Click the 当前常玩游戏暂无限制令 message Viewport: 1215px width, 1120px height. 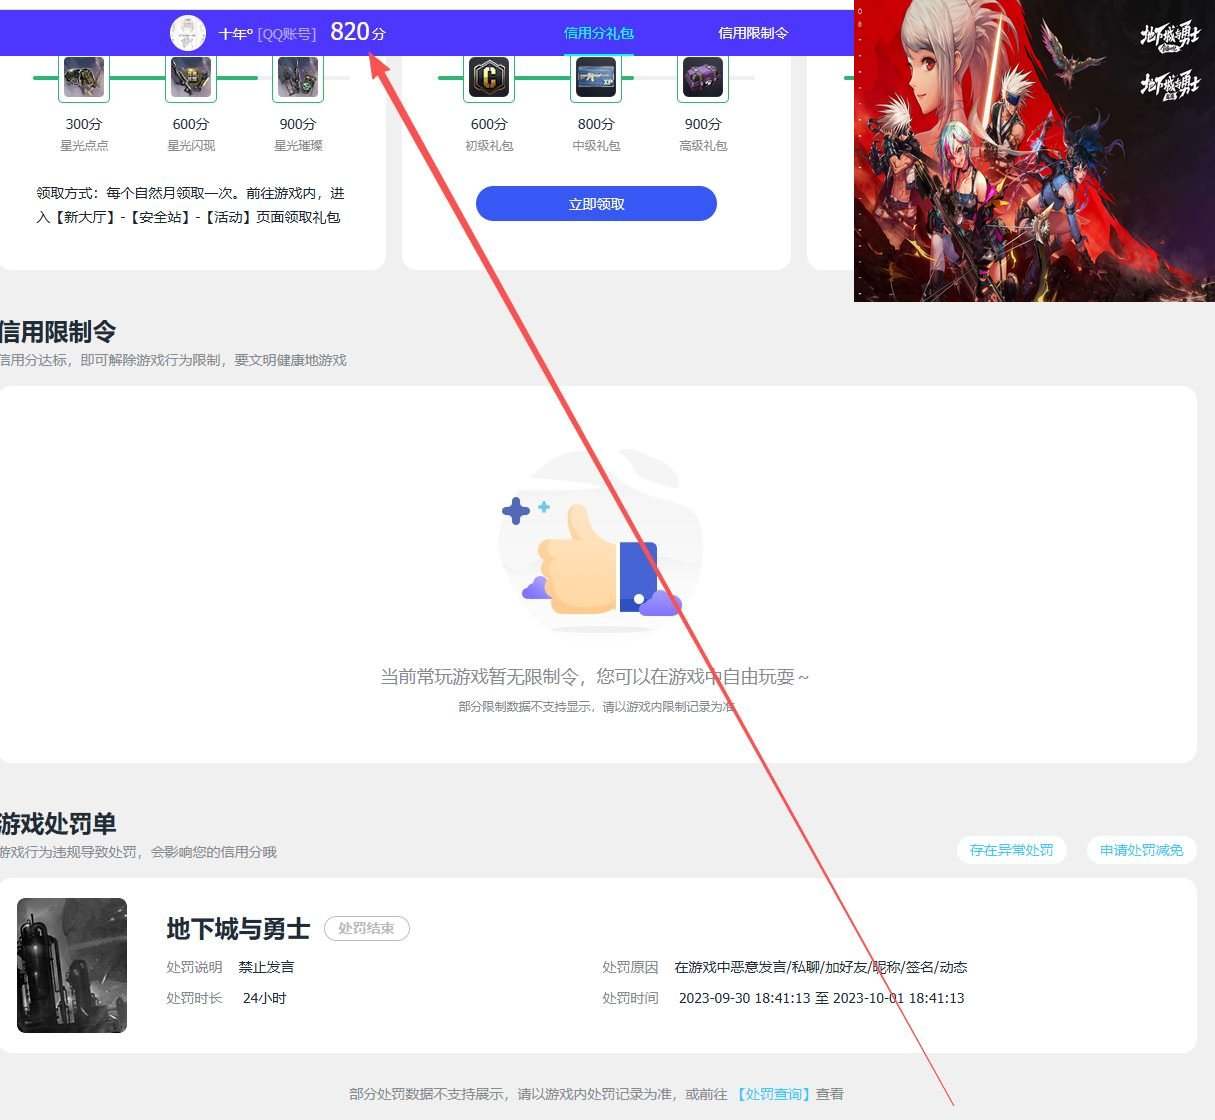point(595,677)
